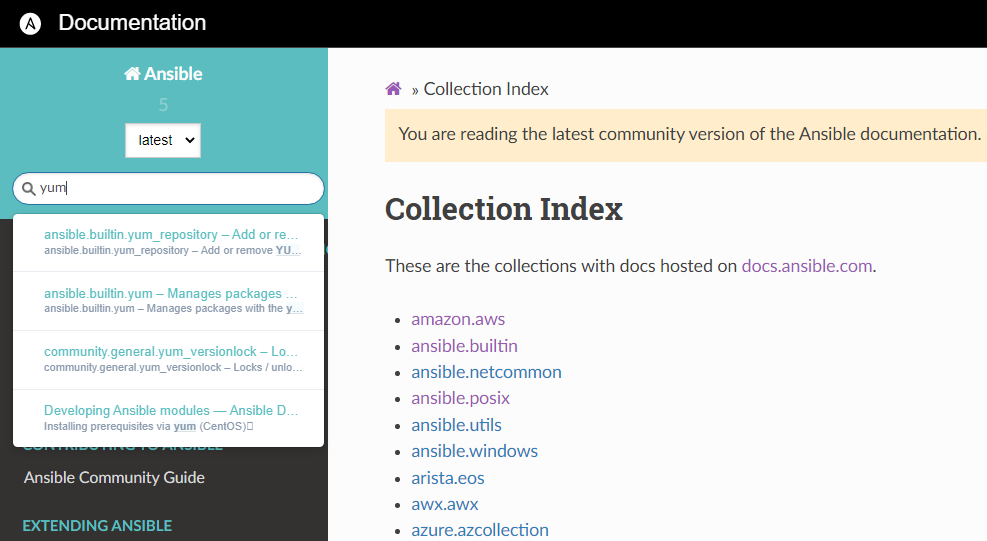This screenshot has height=541, width=987.
Task: Open the azure.azcollection link
Action: pos(479,530)
